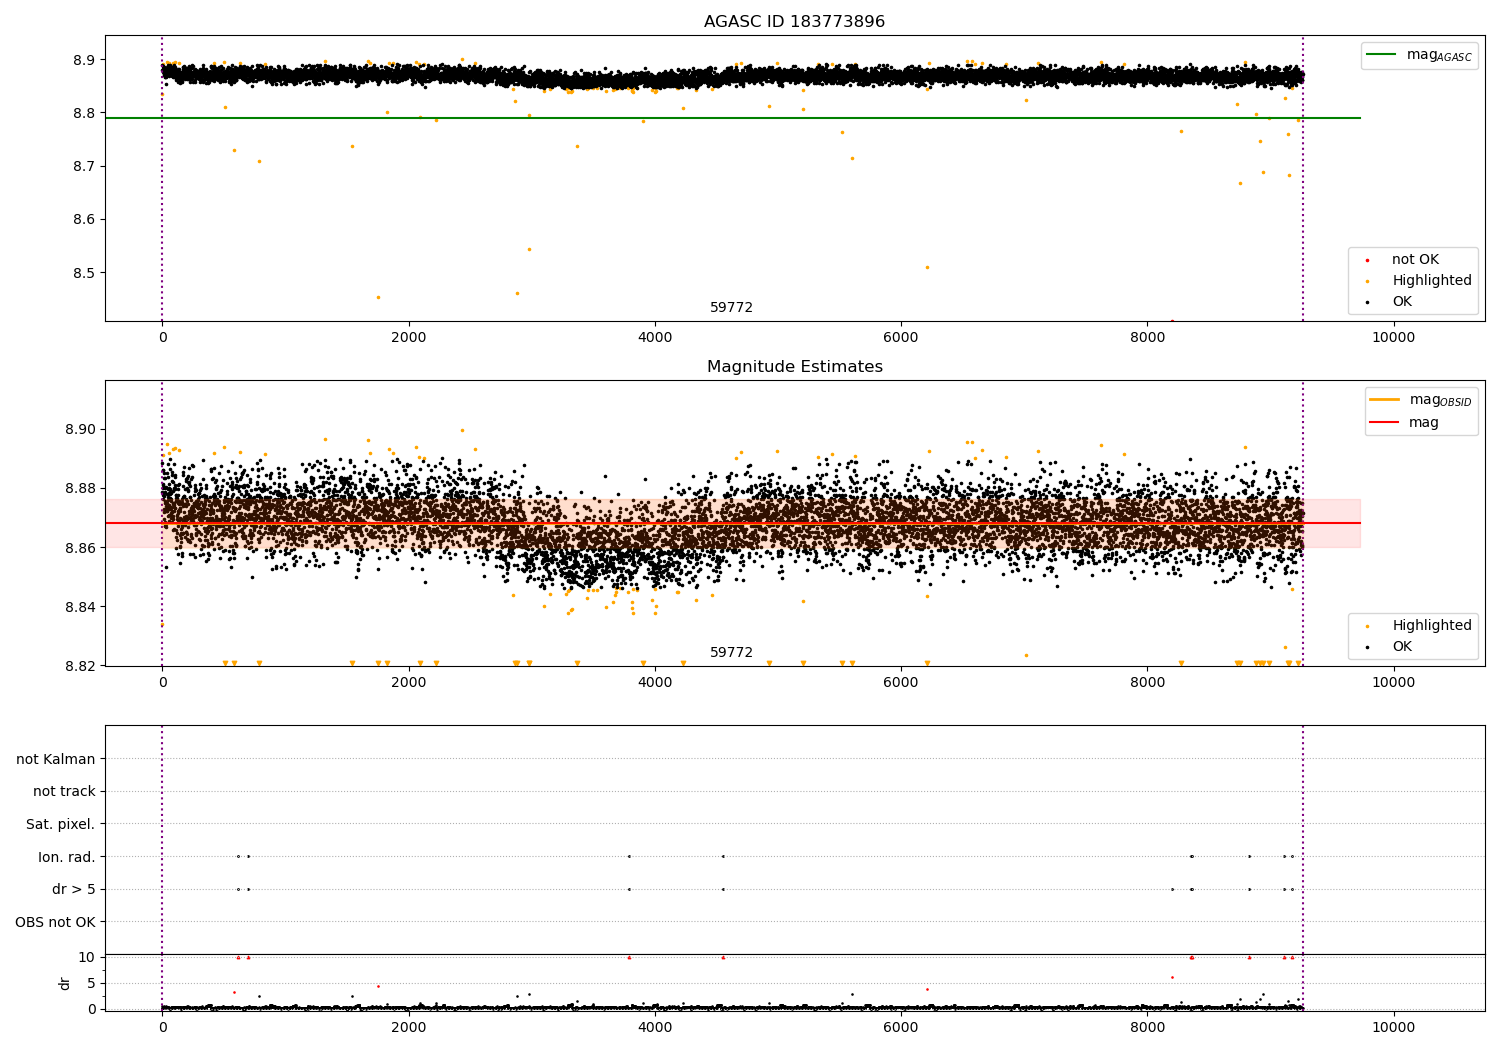Click the 'dr' y-axis label on bottom plot
The height and width of the screenshot is (1050, 1500).
(x=65, y=983)
